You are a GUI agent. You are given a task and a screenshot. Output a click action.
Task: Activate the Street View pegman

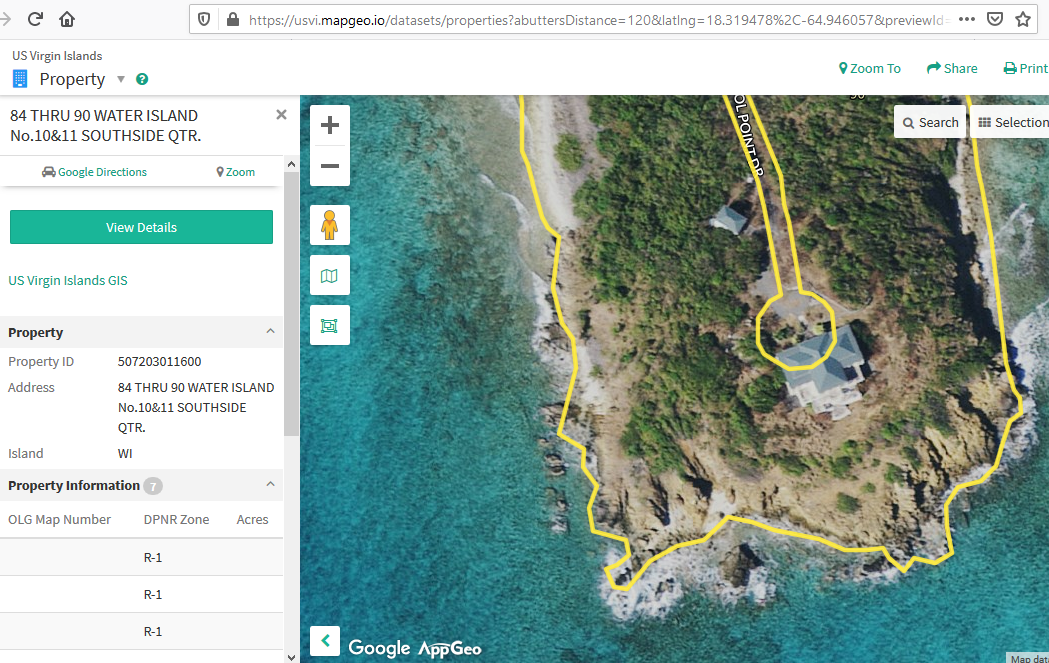click(x=330, y=225)
